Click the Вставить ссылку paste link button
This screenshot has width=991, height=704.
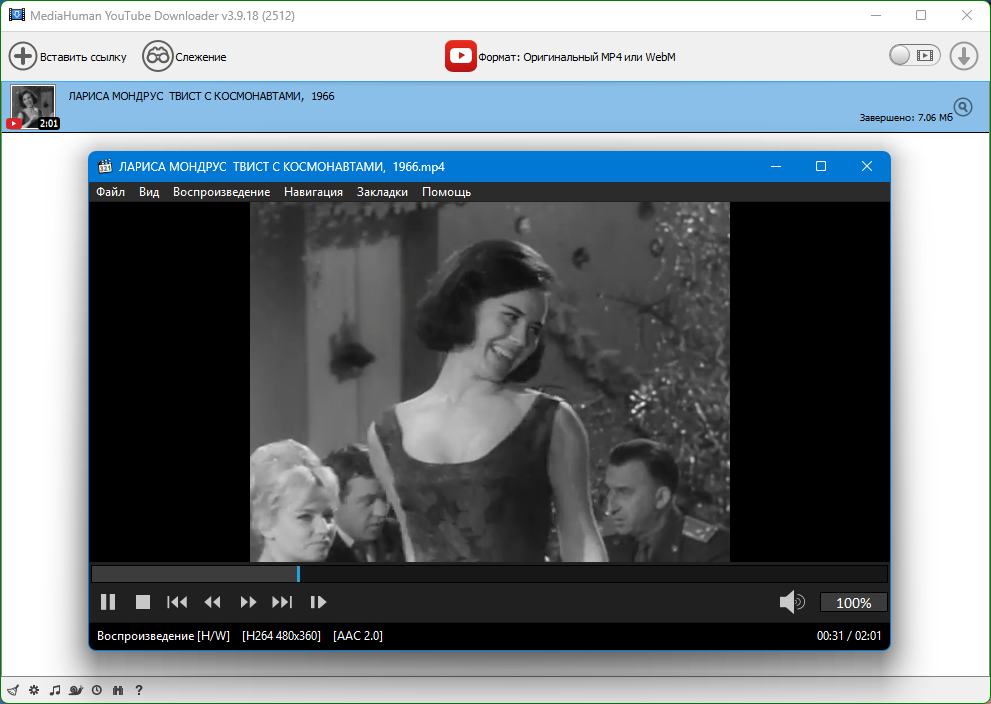(68, 56)
